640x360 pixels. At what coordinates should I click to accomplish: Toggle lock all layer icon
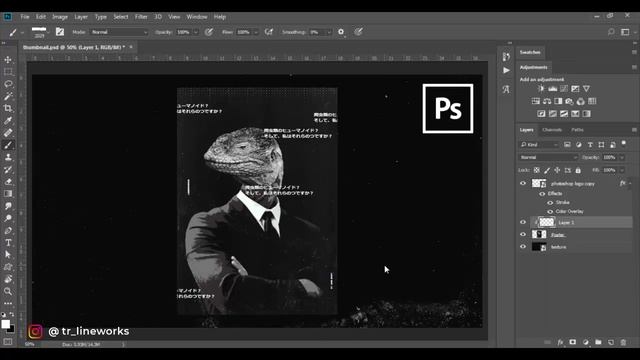click(x=578, y=170)
